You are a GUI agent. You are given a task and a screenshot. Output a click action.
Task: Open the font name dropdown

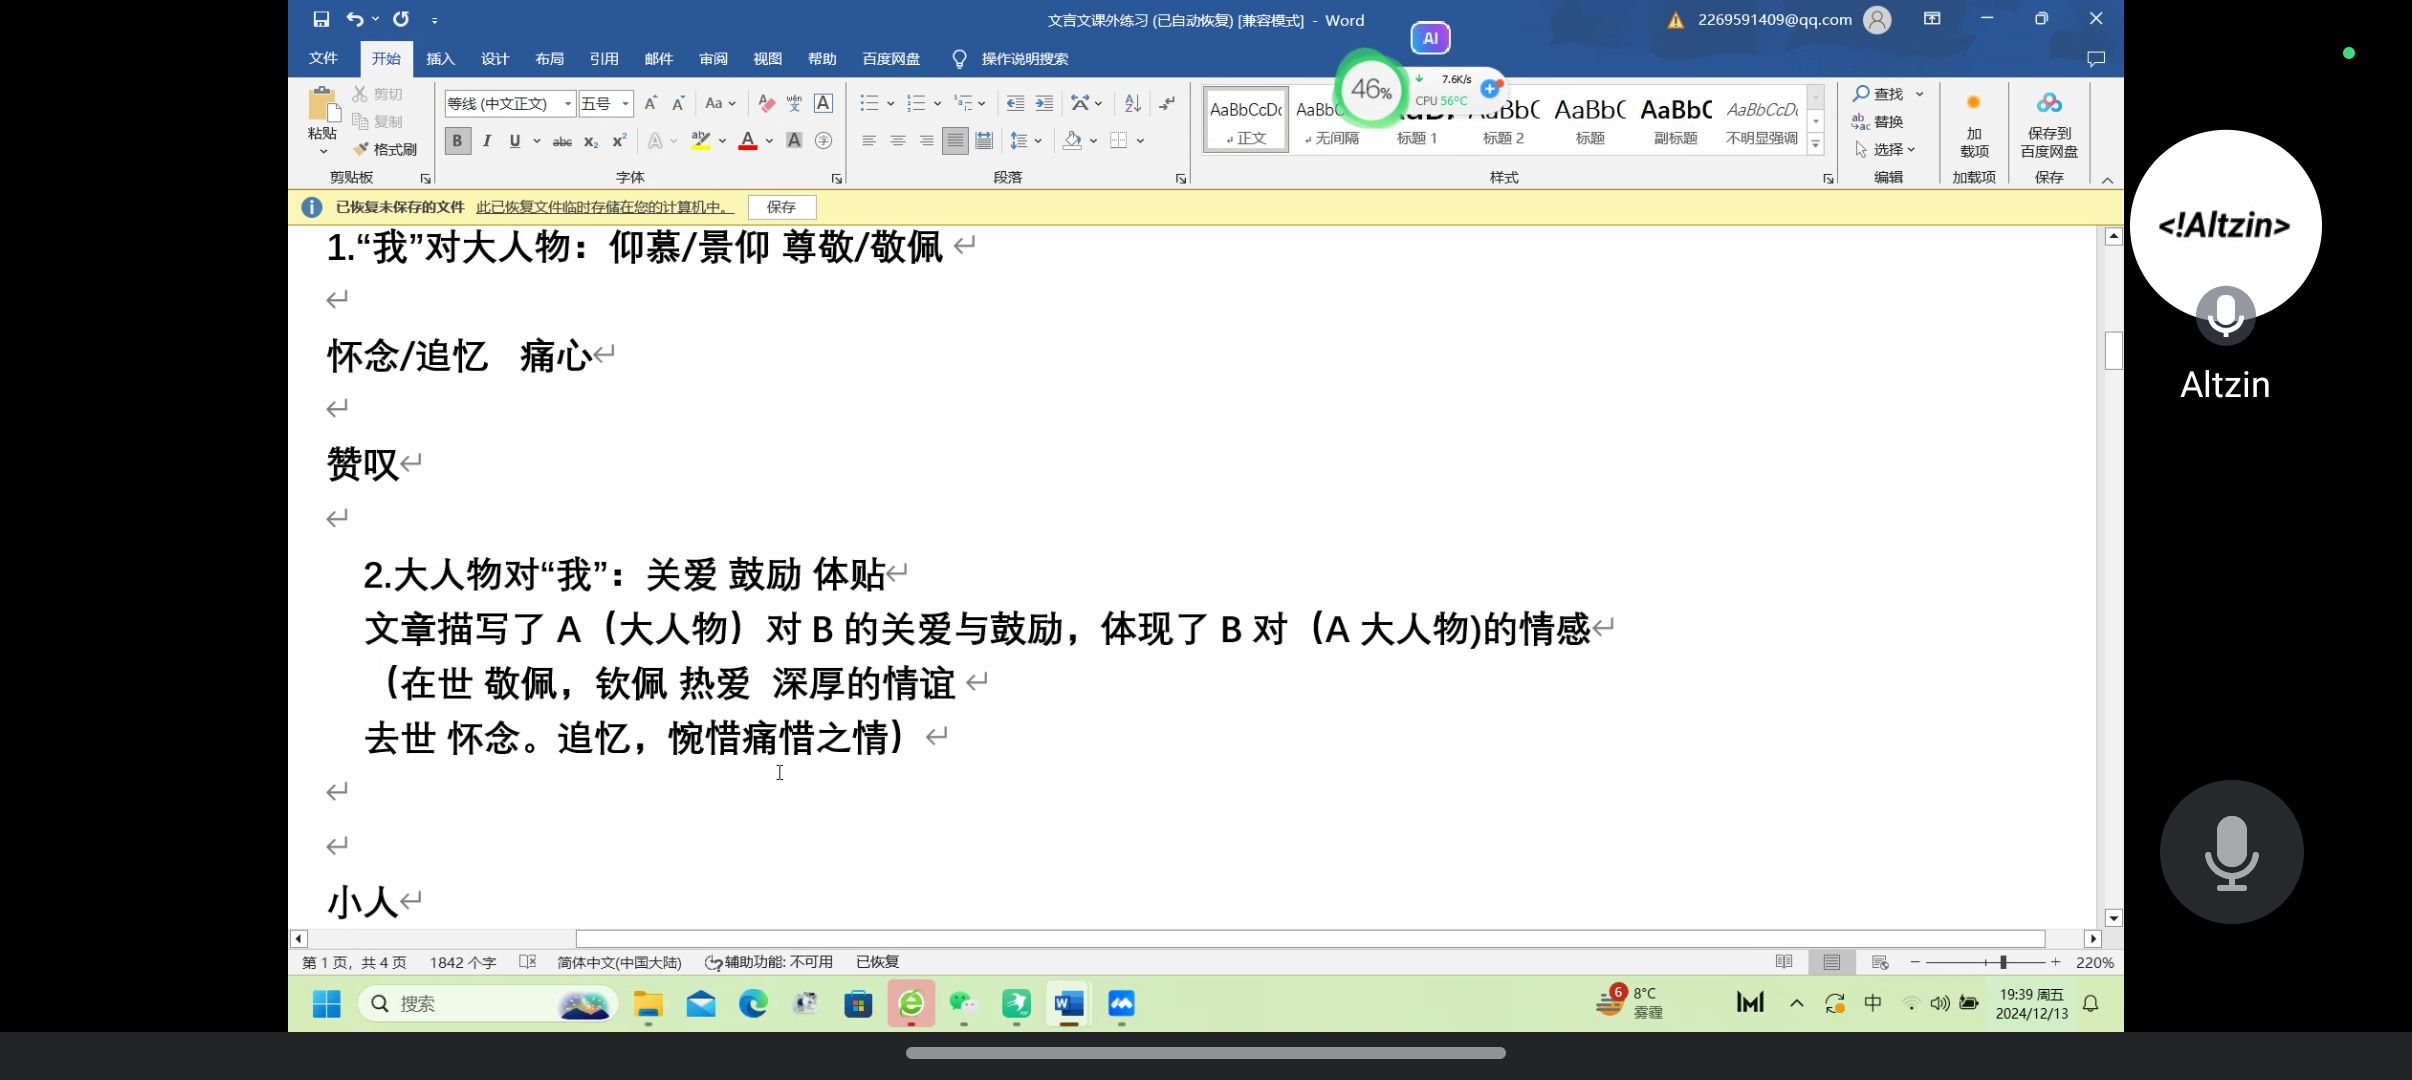click(568, 103)
